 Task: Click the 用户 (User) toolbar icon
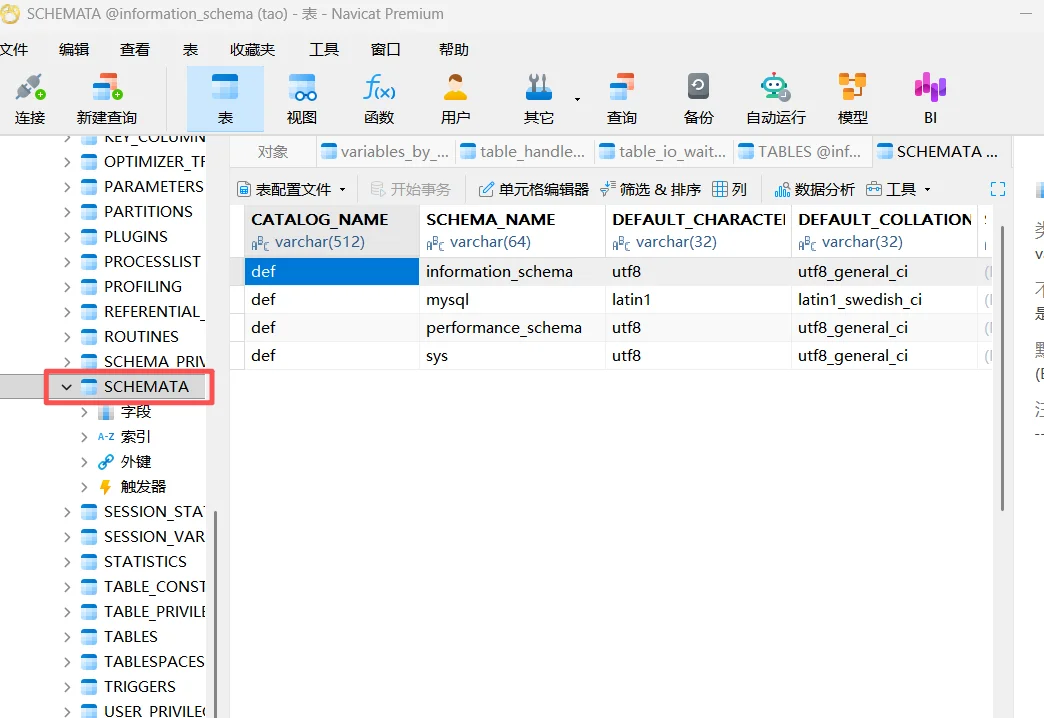(x=455, y=98)
